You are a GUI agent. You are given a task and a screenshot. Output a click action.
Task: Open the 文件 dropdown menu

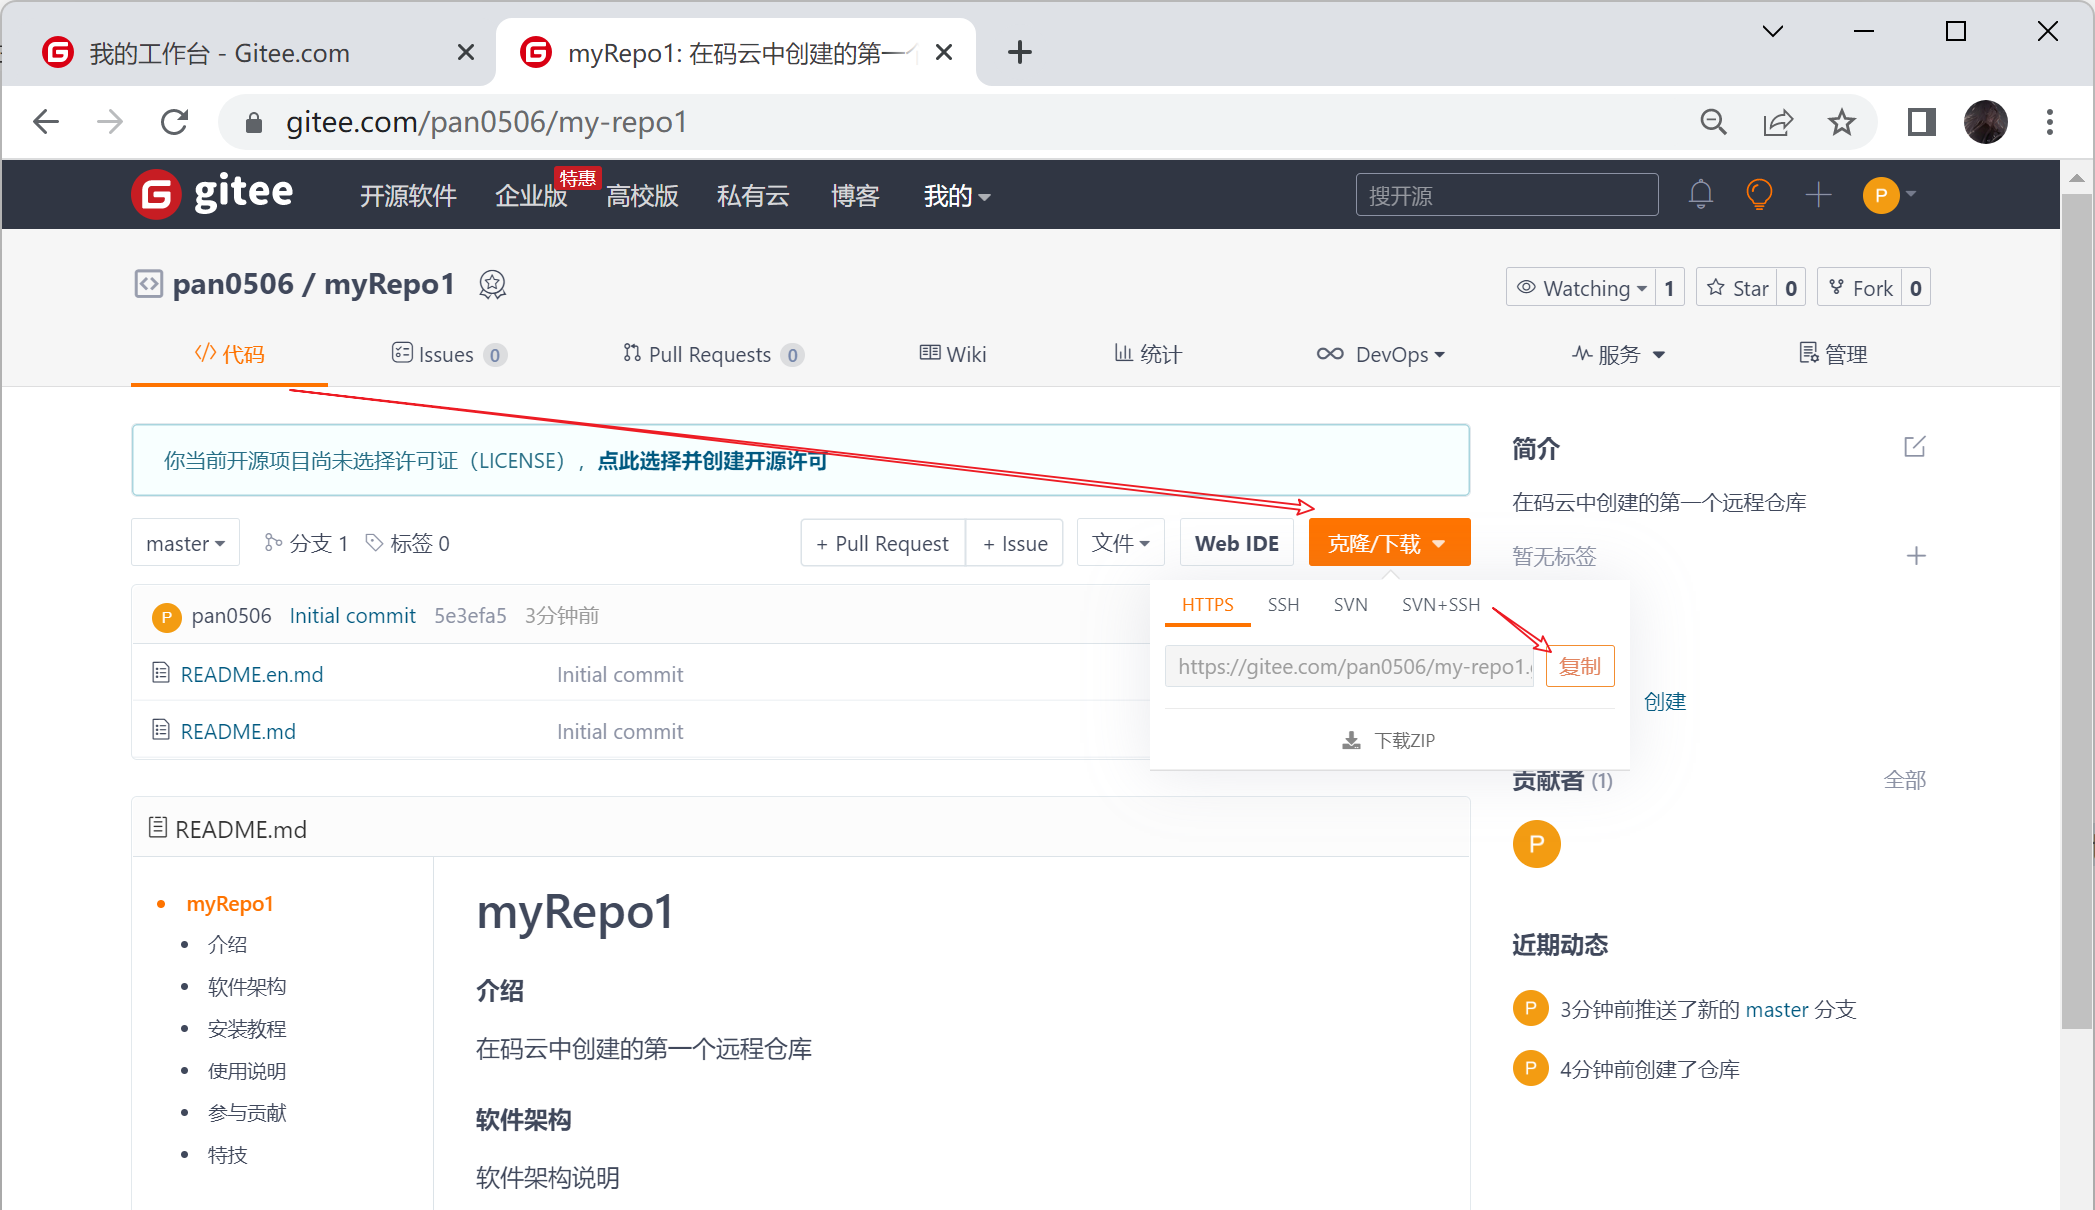pyautogui.click(x=1120, y=543)
